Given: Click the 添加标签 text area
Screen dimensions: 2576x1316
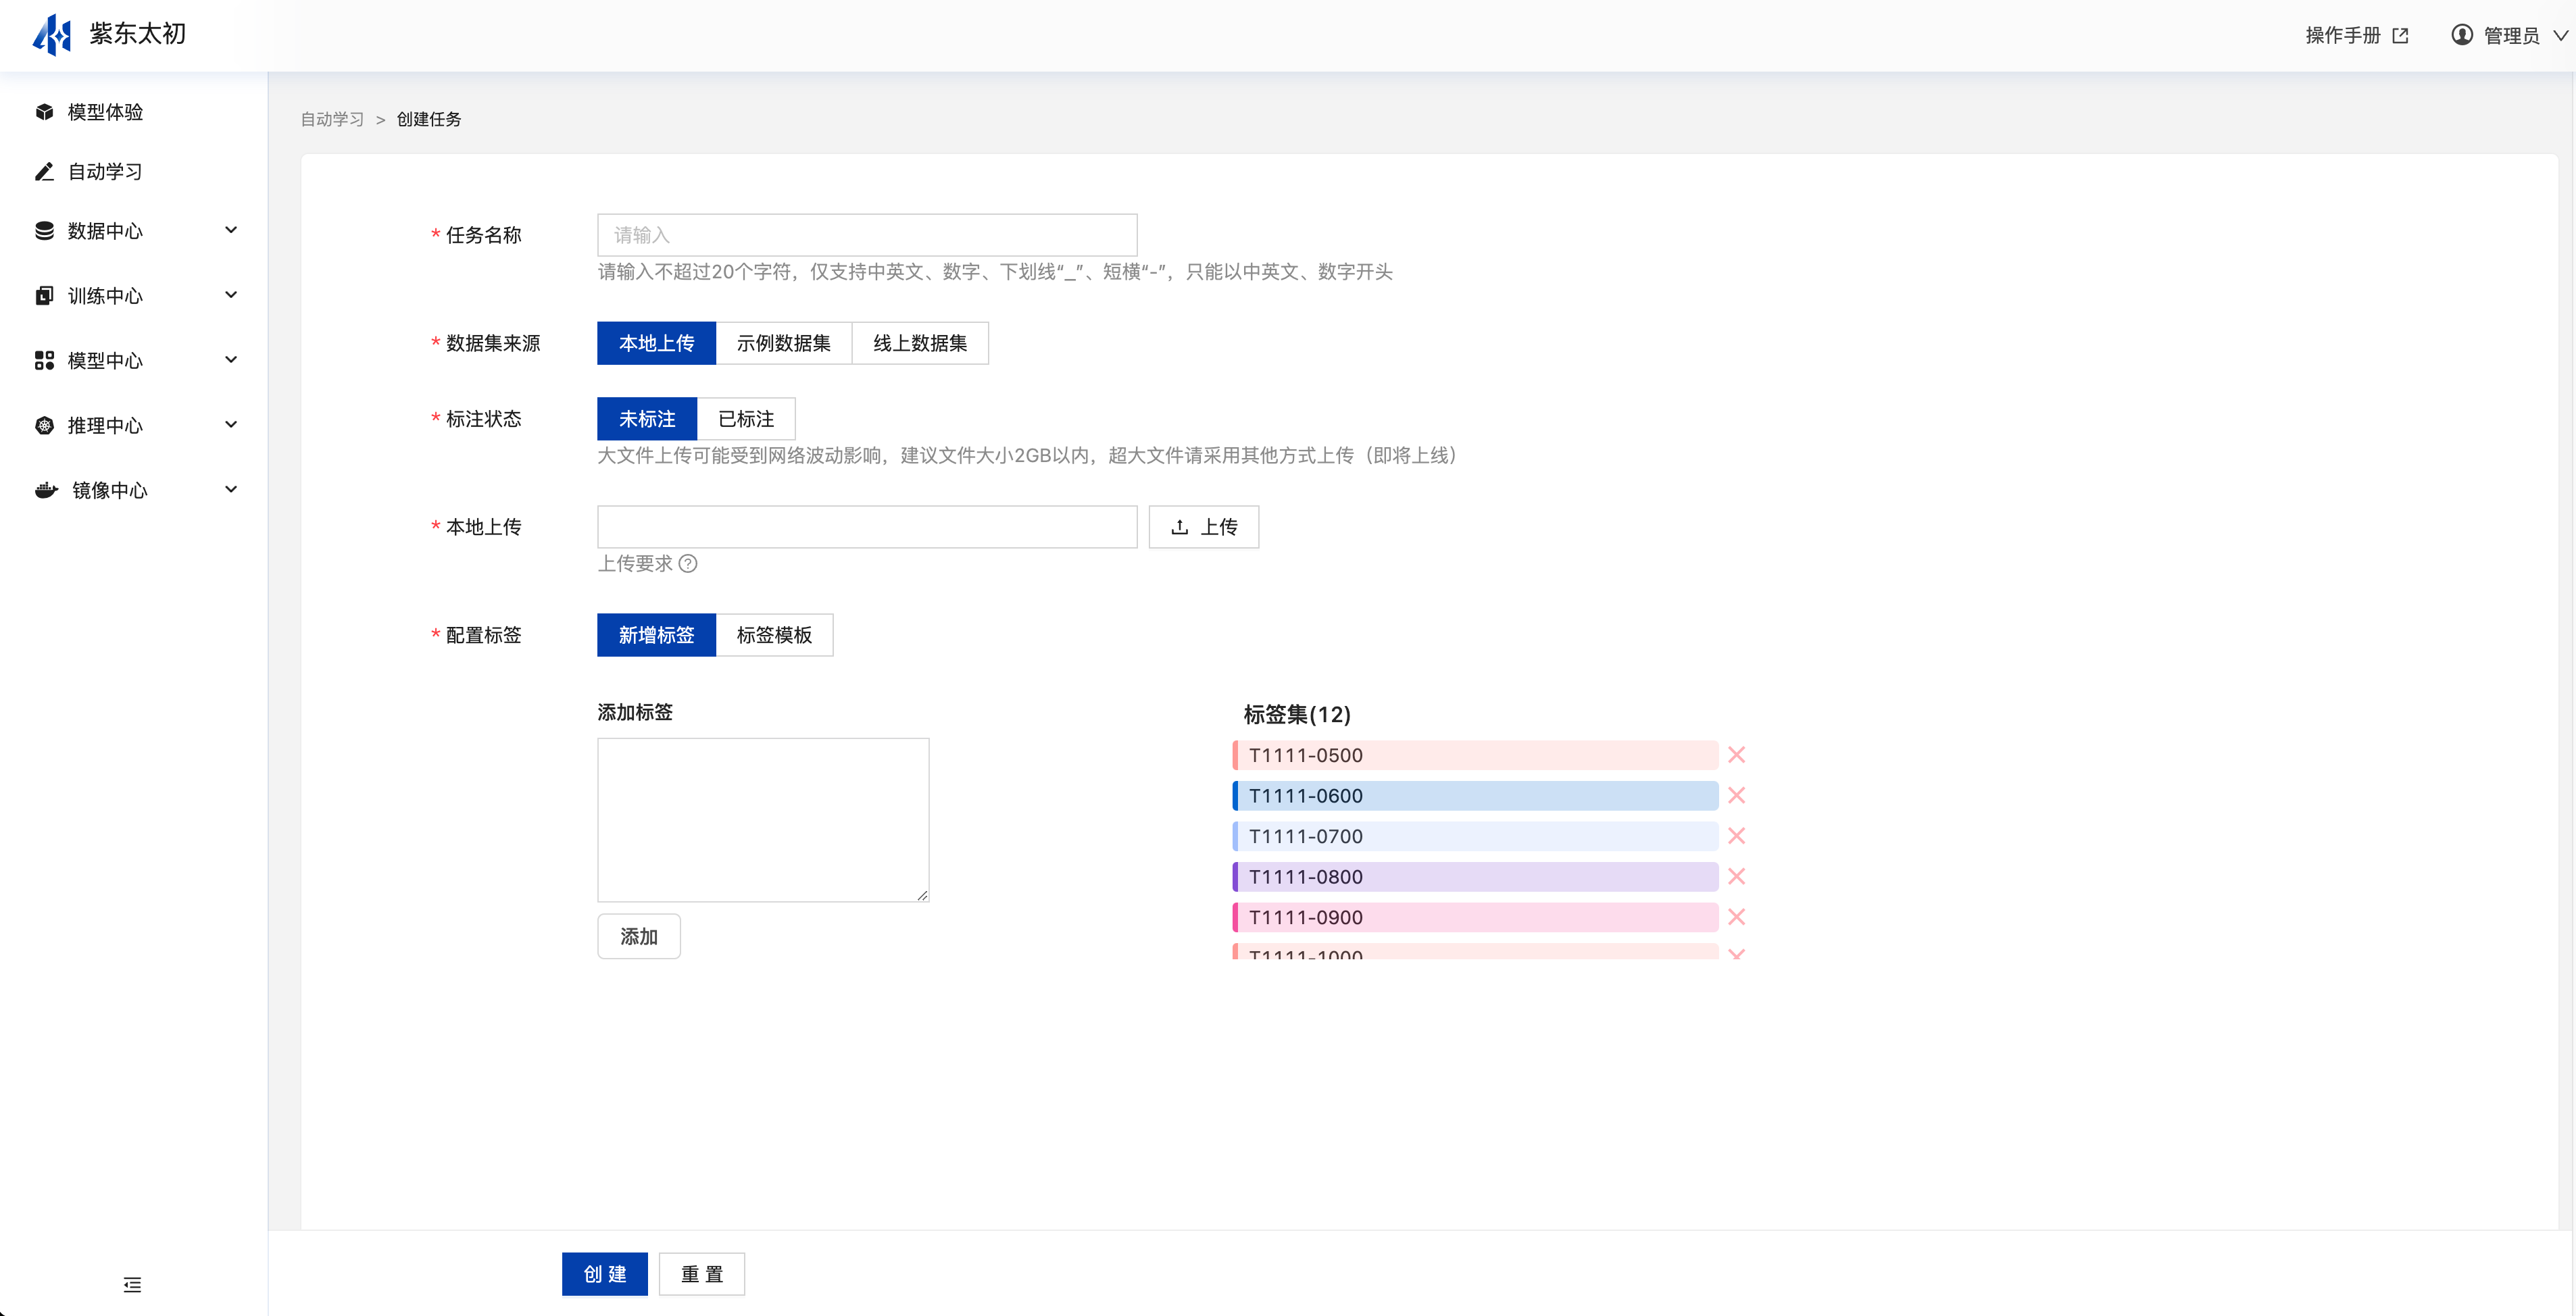Looking at the screenshot, I should 763,820.
